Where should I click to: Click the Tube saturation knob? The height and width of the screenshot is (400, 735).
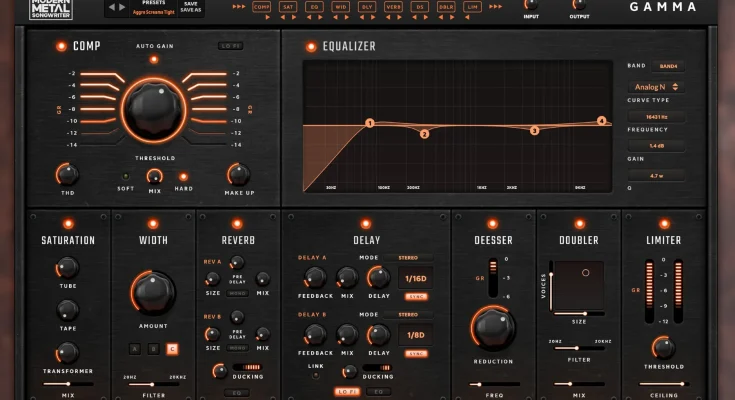(x=67, y=268)
